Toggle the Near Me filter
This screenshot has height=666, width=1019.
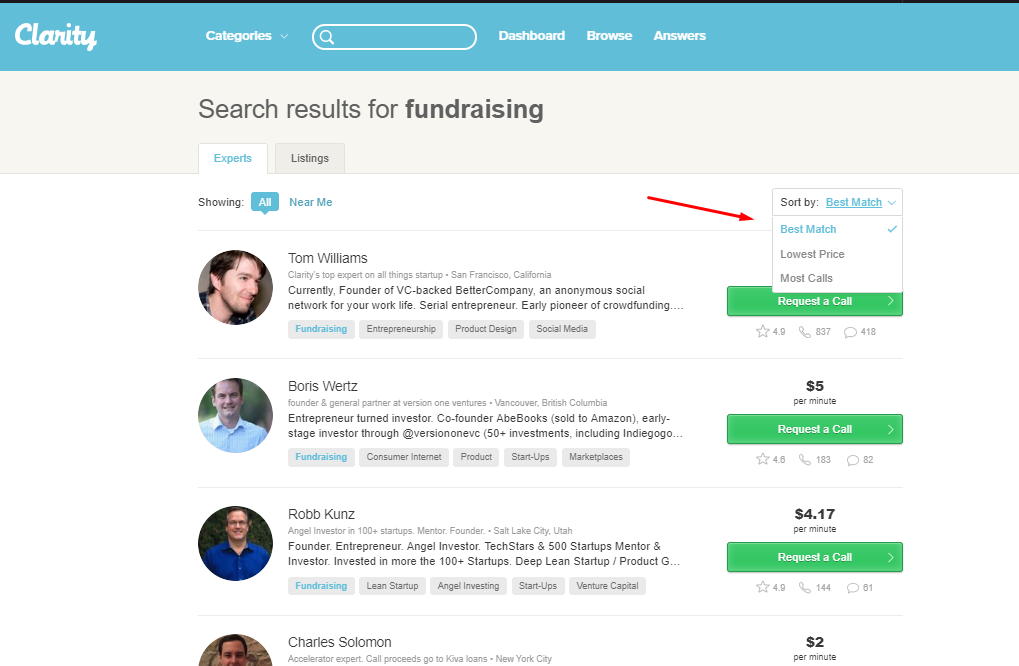pos(311,202)
